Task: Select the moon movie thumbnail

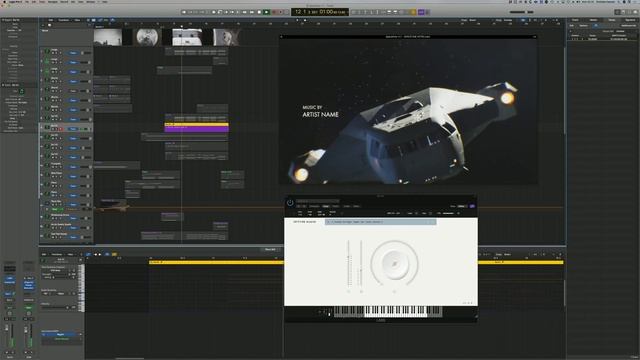Action: [147, 37]
